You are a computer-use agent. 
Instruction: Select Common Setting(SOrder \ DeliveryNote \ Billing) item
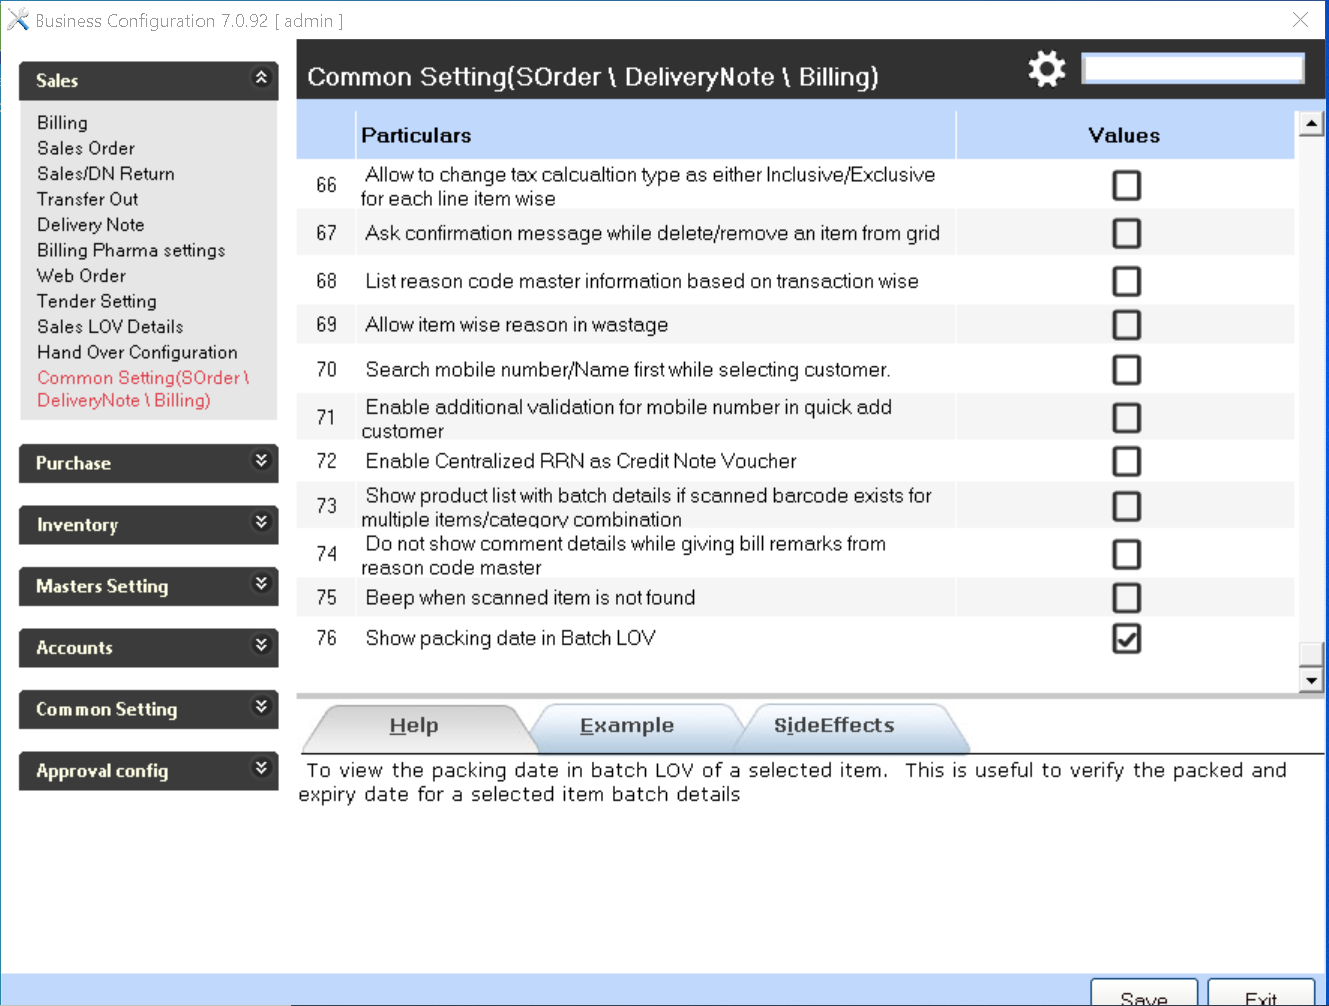click(x=143, y=389)
